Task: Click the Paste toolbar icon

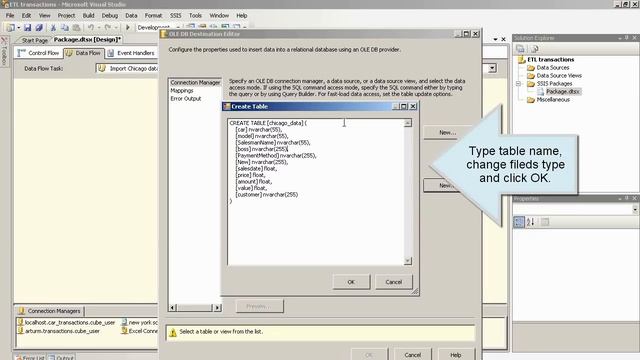Action: click(76, 28)
